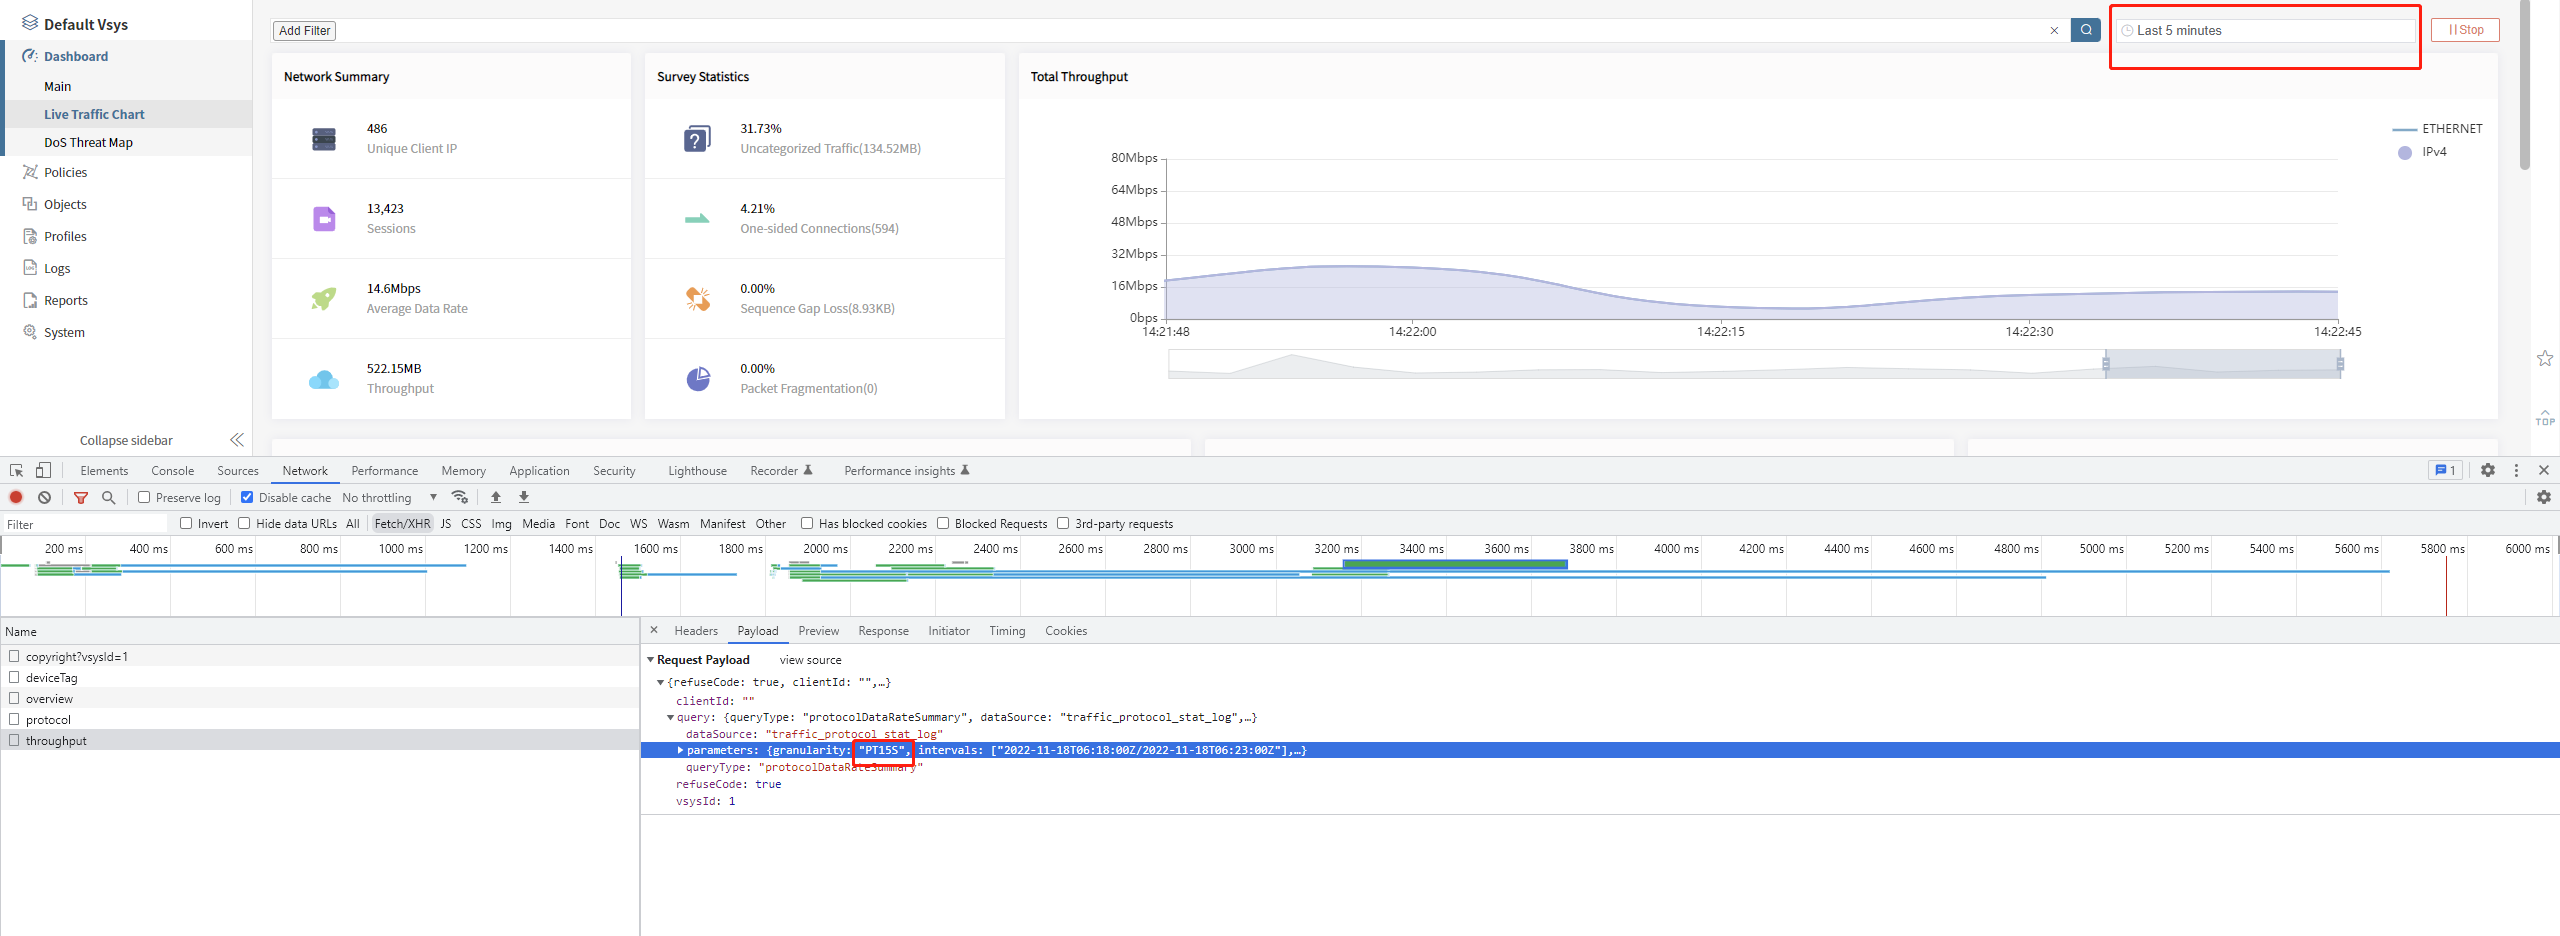
Task: Toggle the device toolbar icon
Action: click(x=43, y=470)
